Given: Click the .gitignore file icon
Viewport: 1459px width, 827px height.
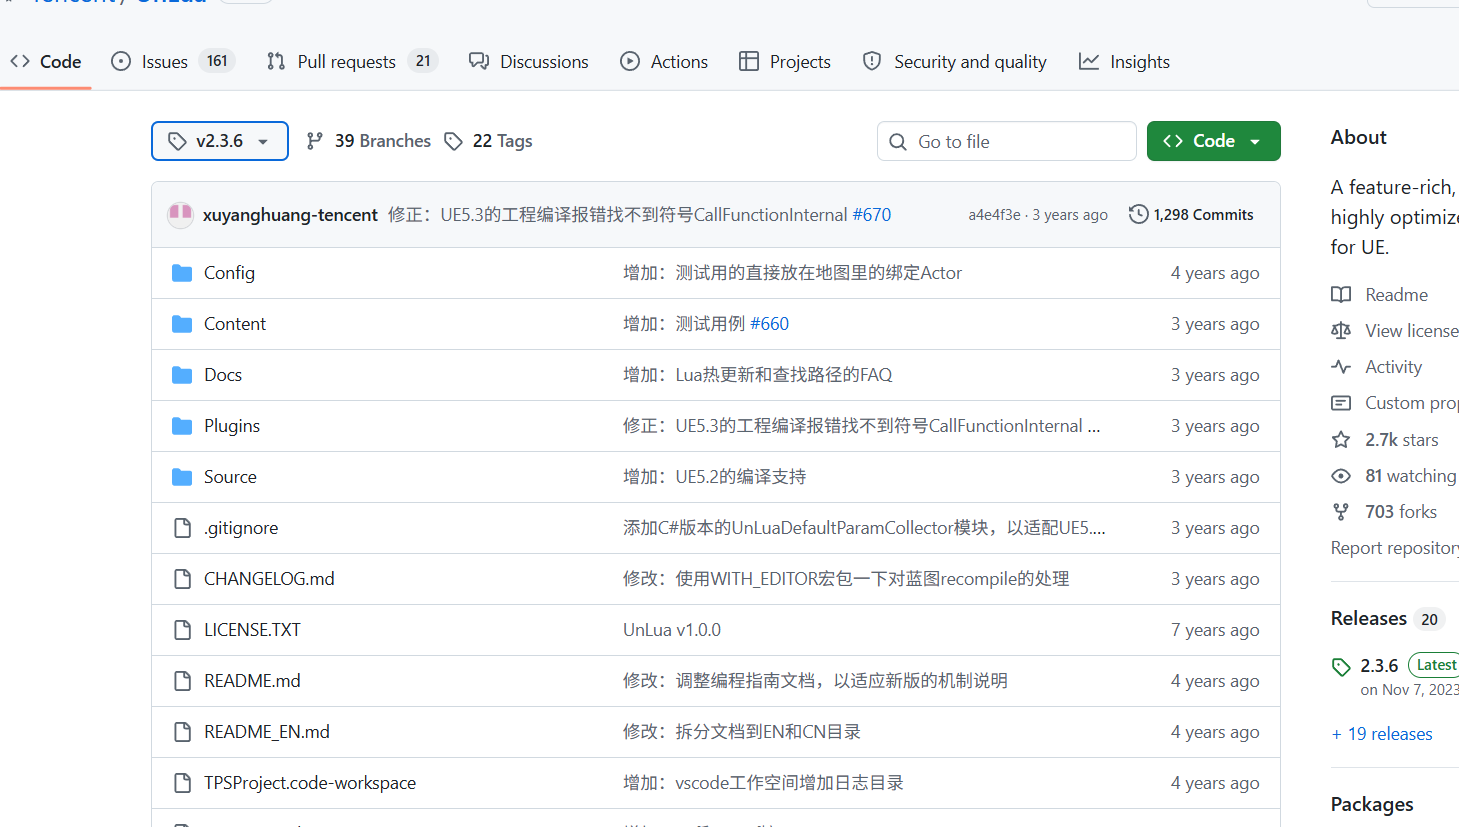Looking at the screenshot, I should [x=182, y=528].
